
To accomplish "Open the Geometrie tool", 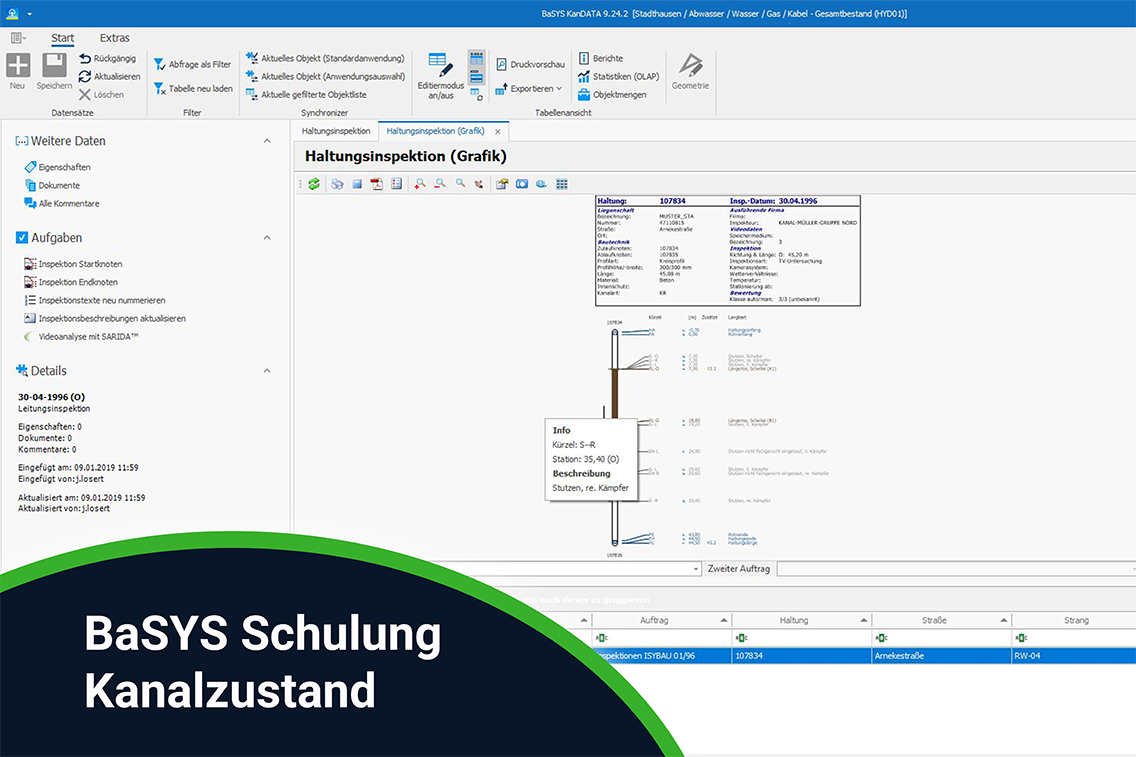I will click(690, 72).
